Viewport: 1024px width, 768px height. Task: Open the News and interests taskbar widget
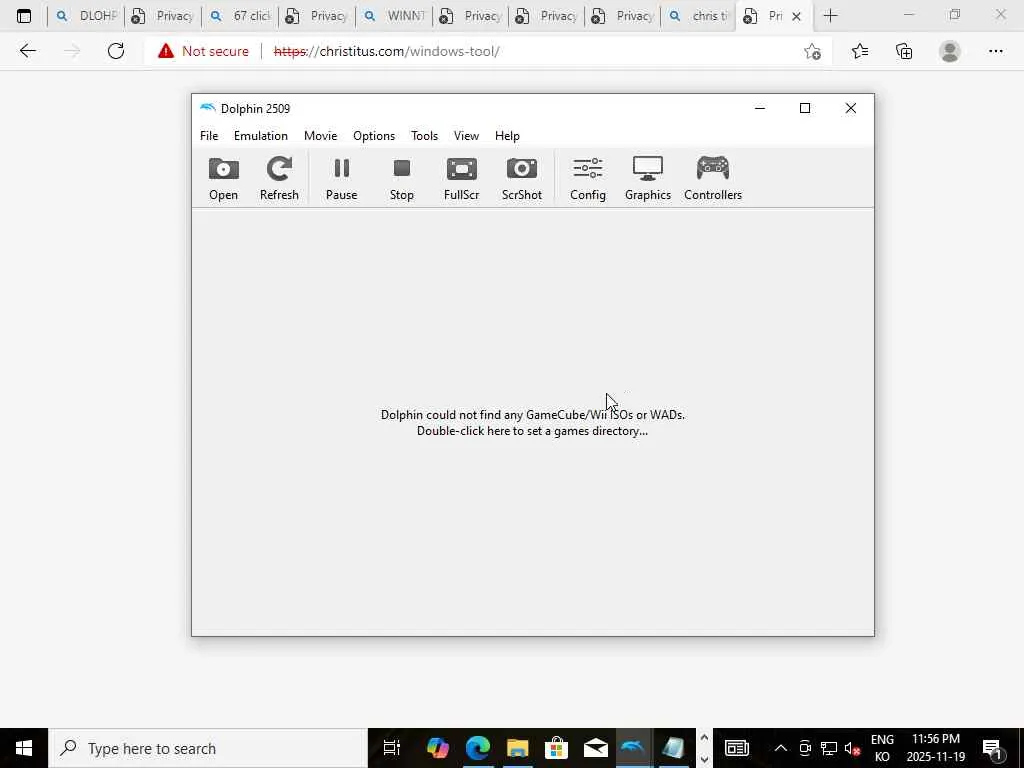[737, 748]
